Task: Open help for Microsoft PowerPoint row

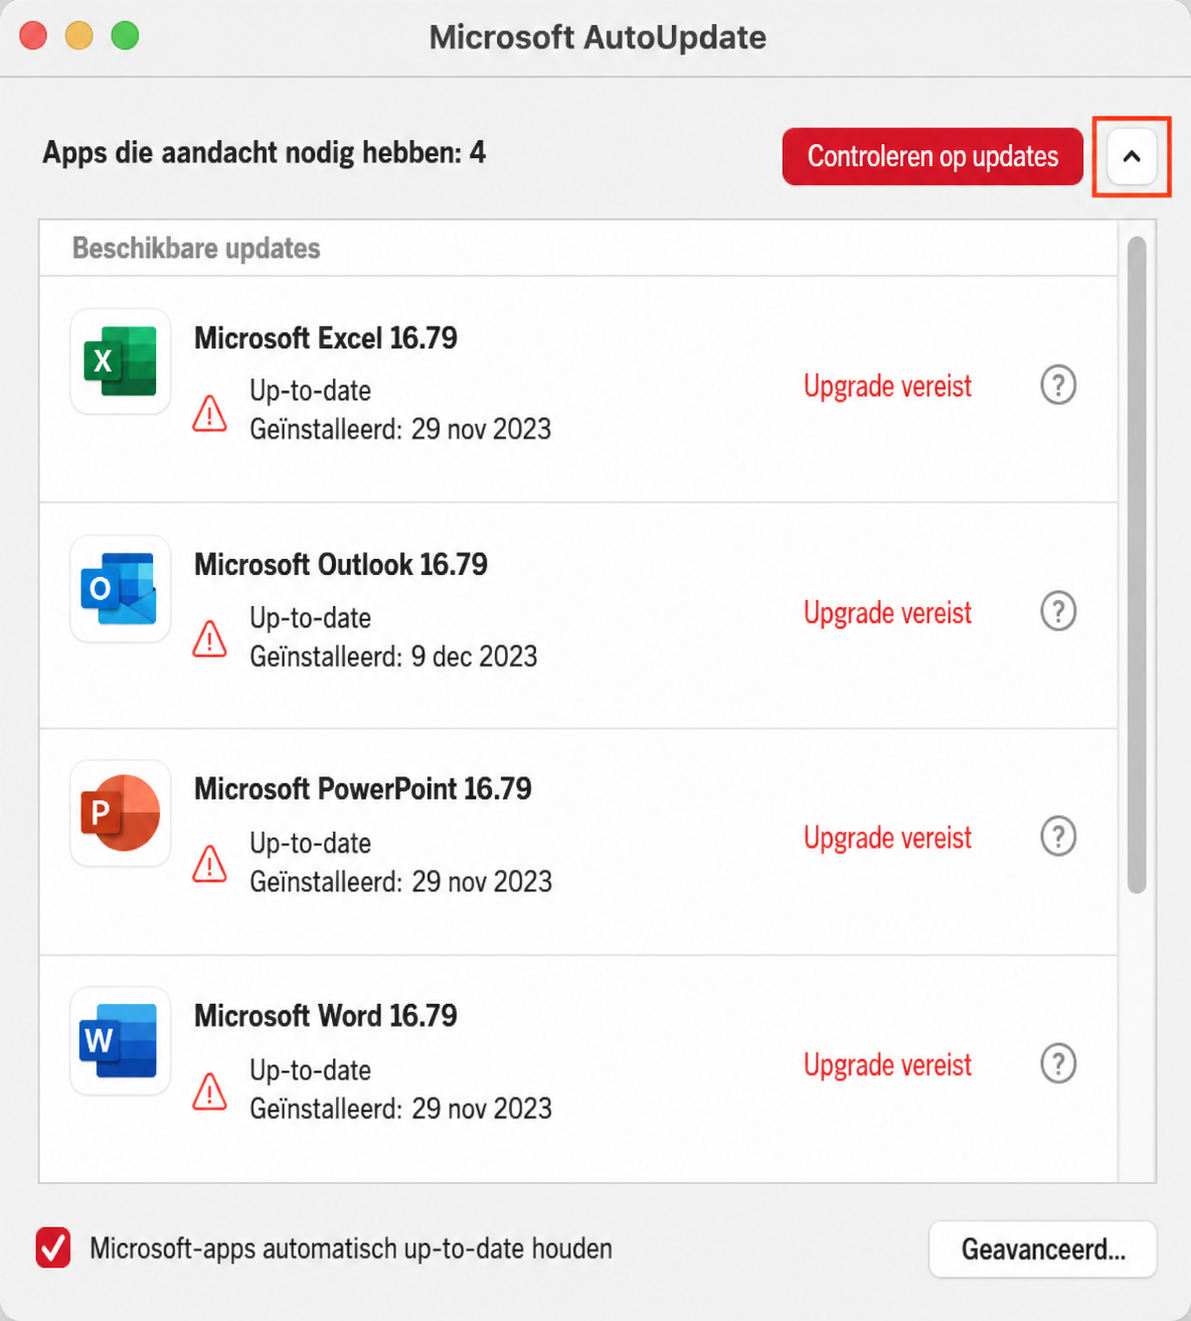Action: [x=1058, y=837]
